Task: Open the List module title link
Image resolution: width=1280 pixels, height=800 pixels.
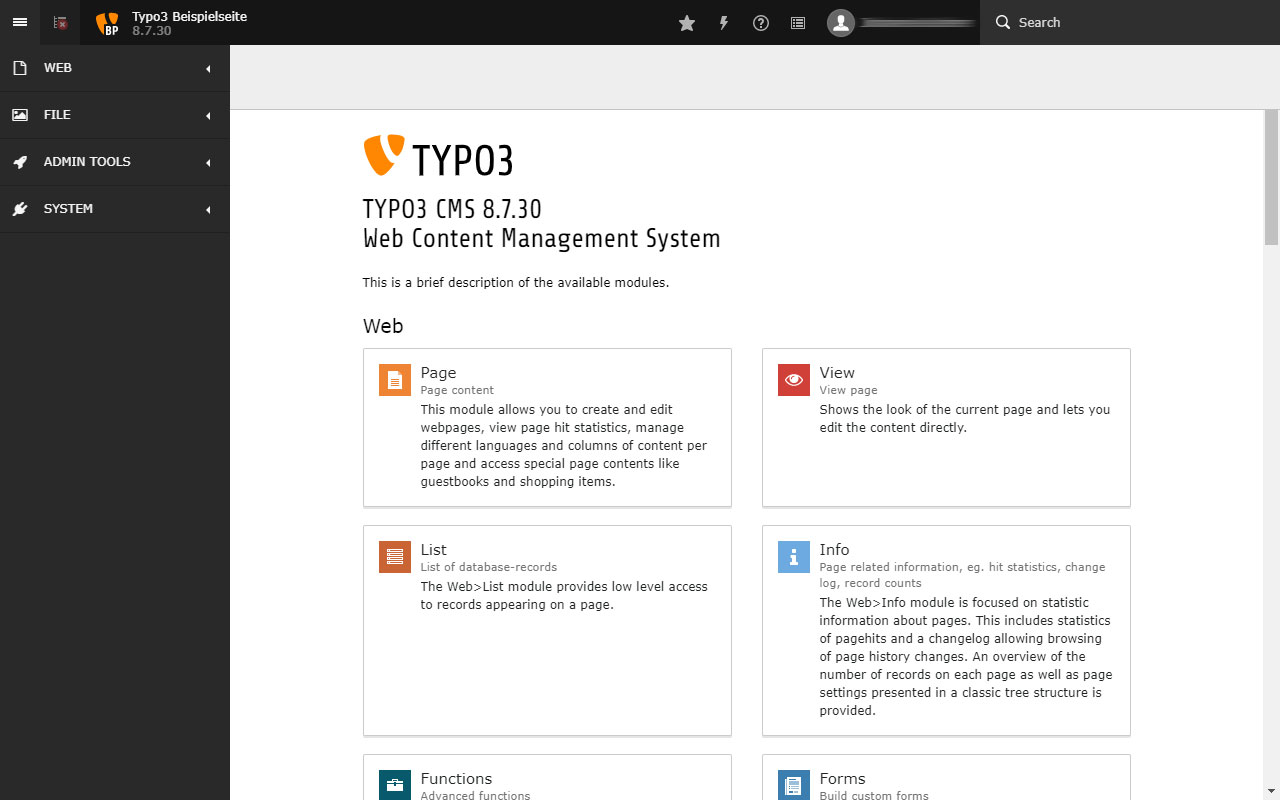Action: 433,549
